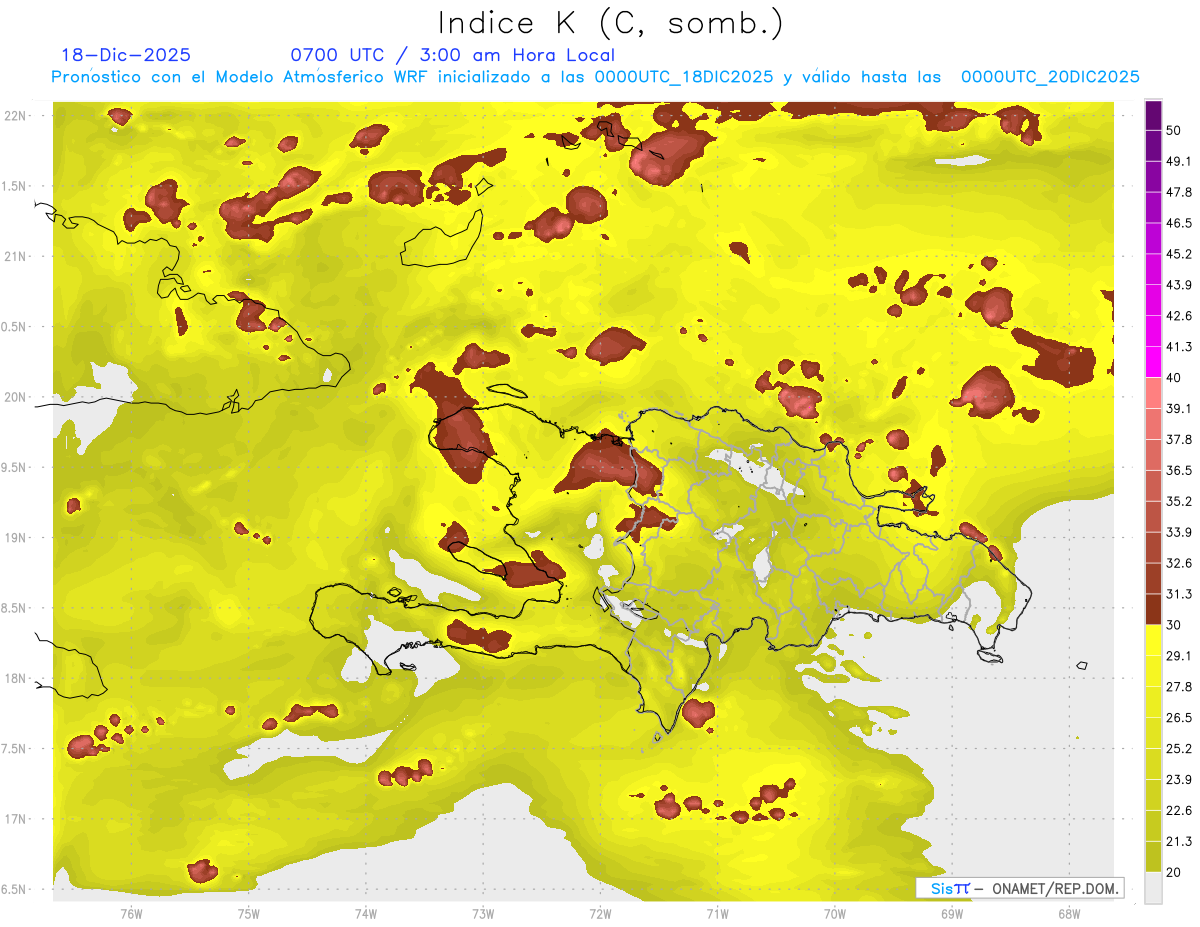Image resolution: width=1200 pixels, height=927 pixels.
Task: Click the colorbar label "36.5"
Action: [x=1178, y=471]
